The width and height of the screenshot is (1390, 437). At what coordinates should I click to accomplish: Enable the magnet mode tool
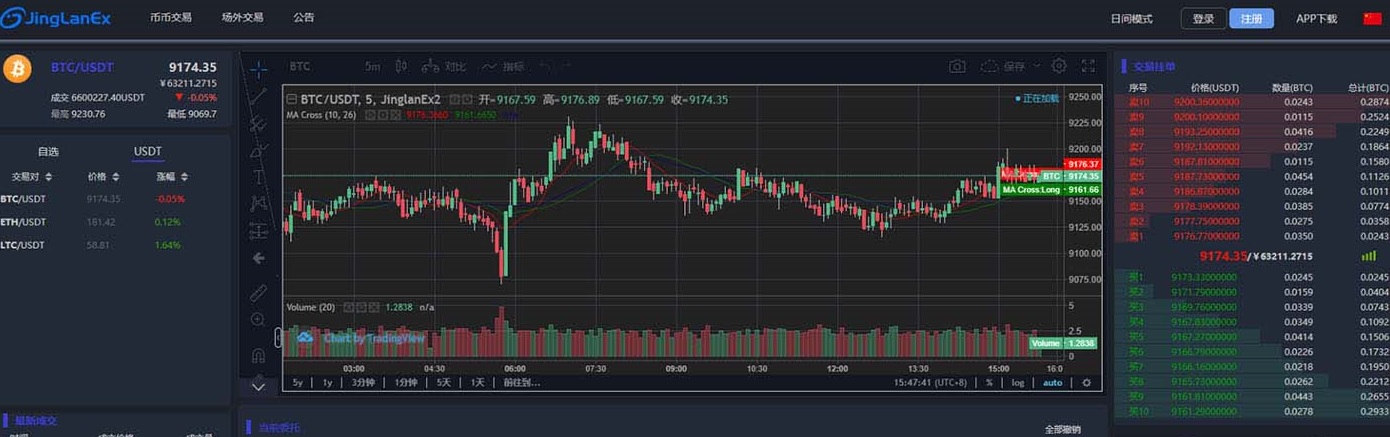tap(259, 355)
